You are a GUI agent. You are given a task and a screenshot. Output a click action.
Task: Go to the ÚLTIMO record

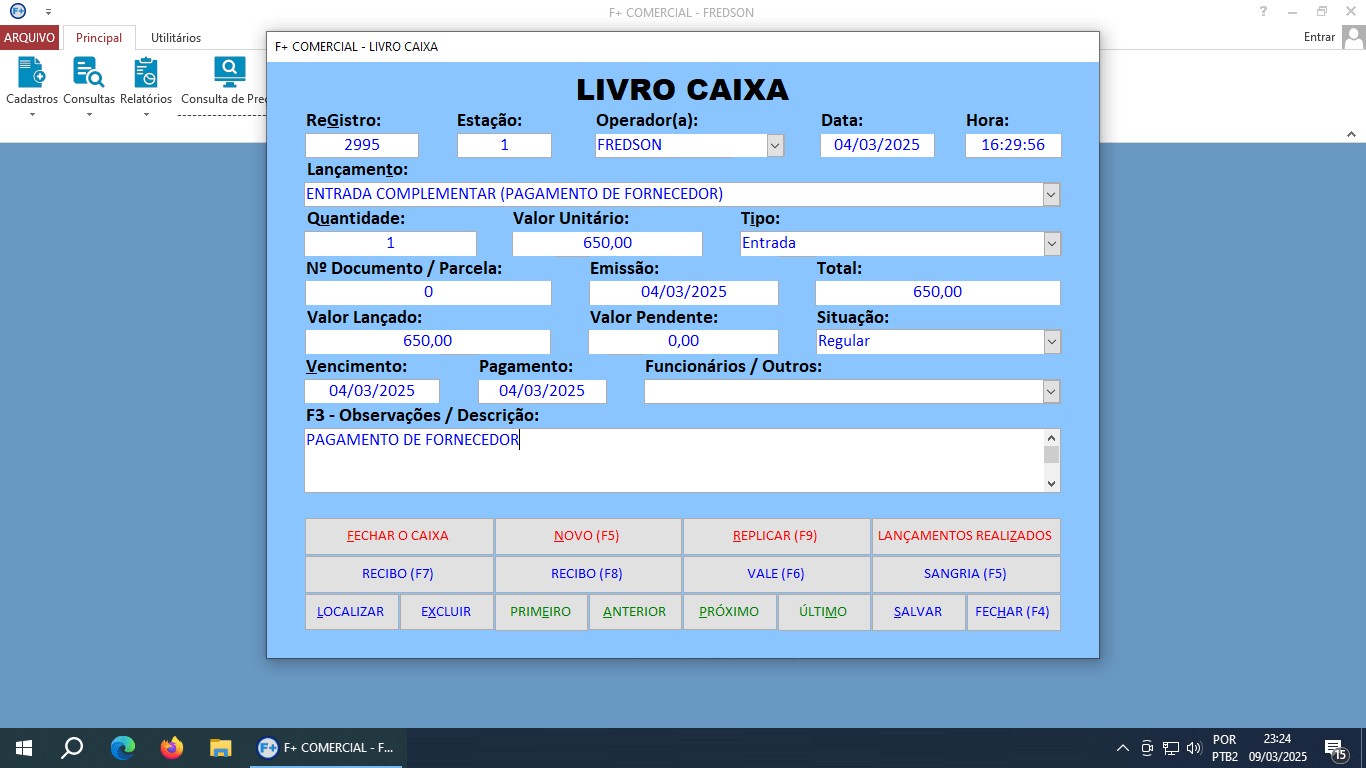[824, 612]
